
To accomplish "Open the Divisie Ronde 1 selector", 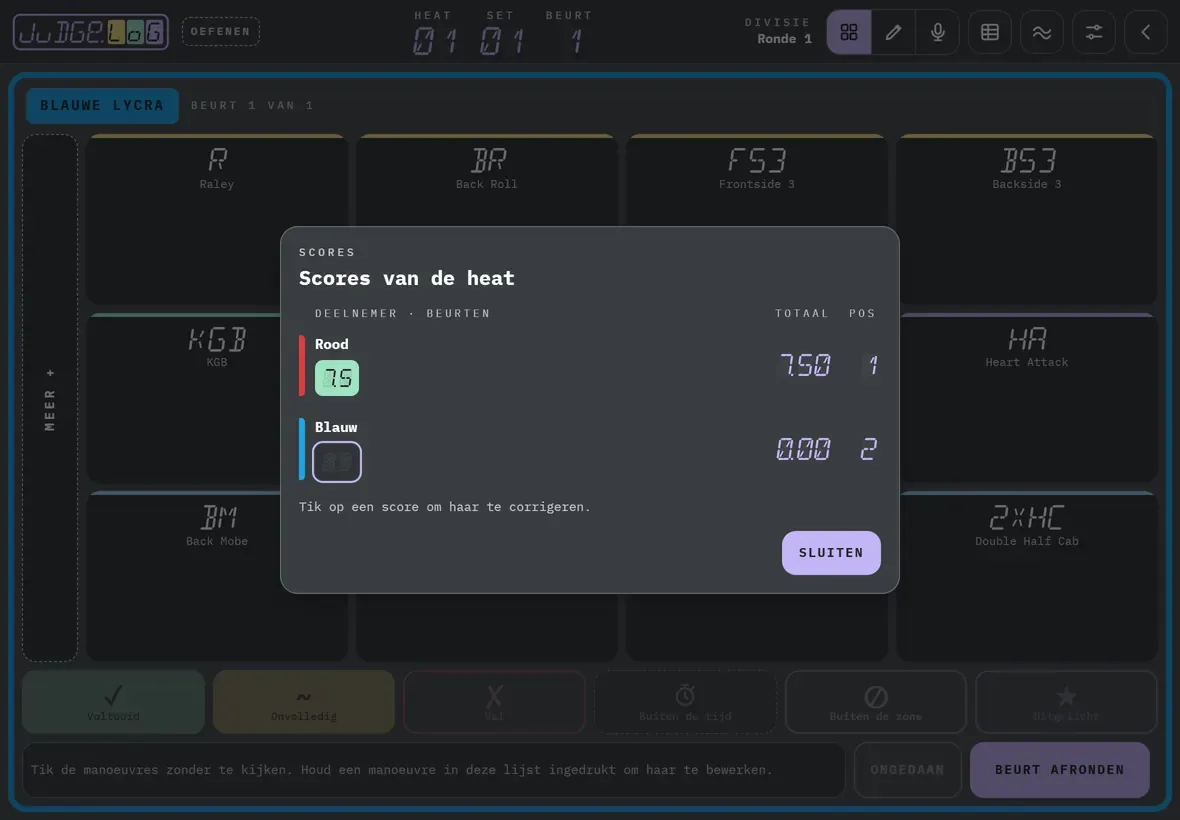I will 777,32.
